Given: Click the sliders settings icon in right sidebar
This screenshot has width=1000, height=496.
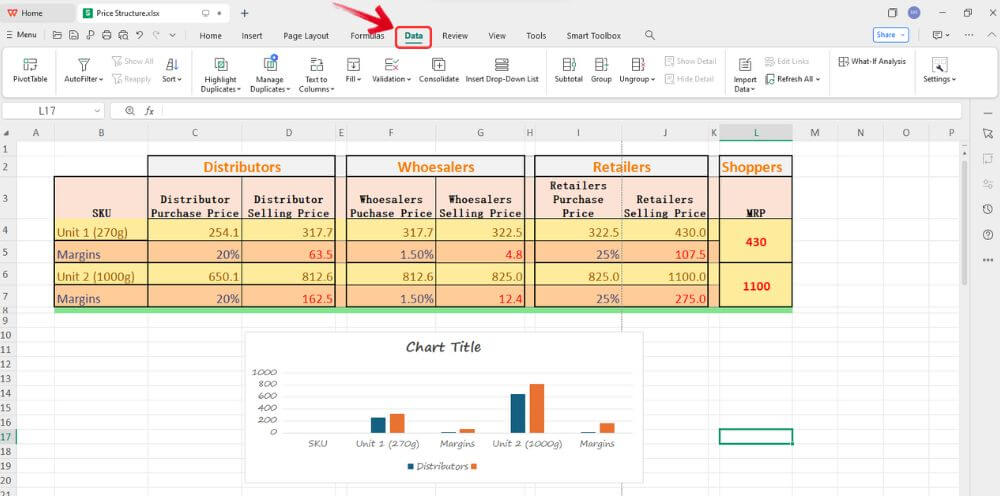Looking at the screenshot, I should point(988,184).
